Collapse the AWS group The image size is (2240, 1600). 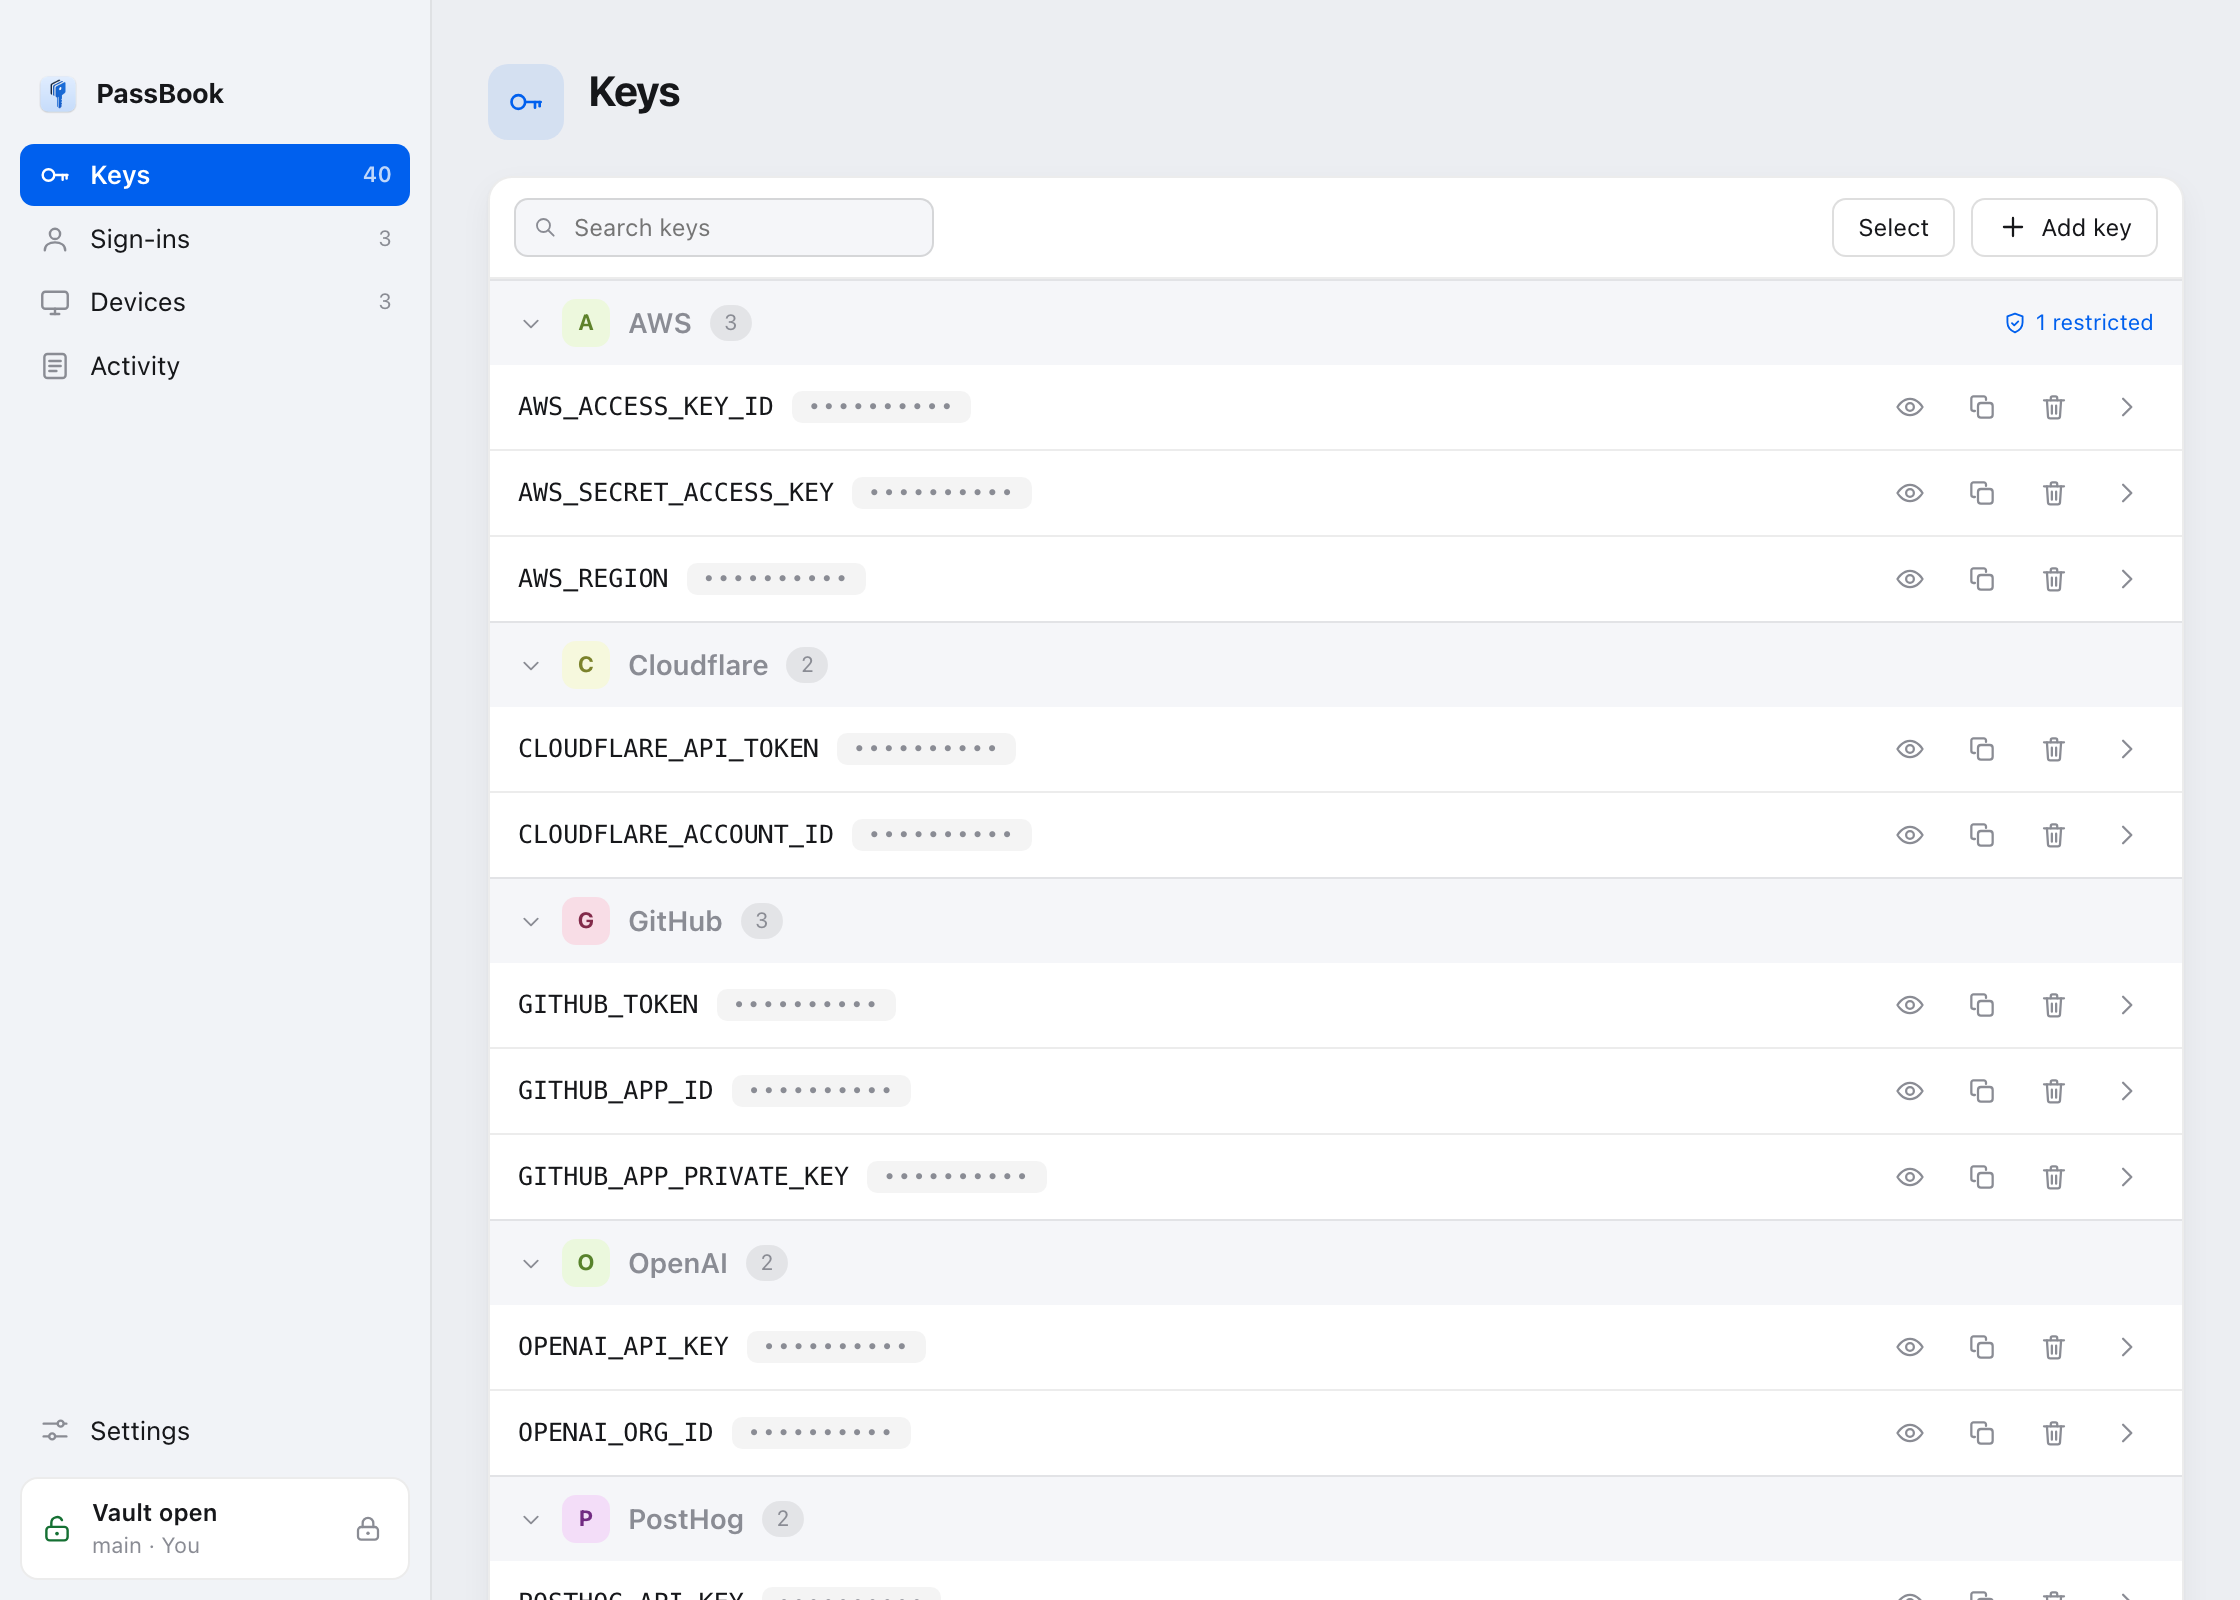531,323
